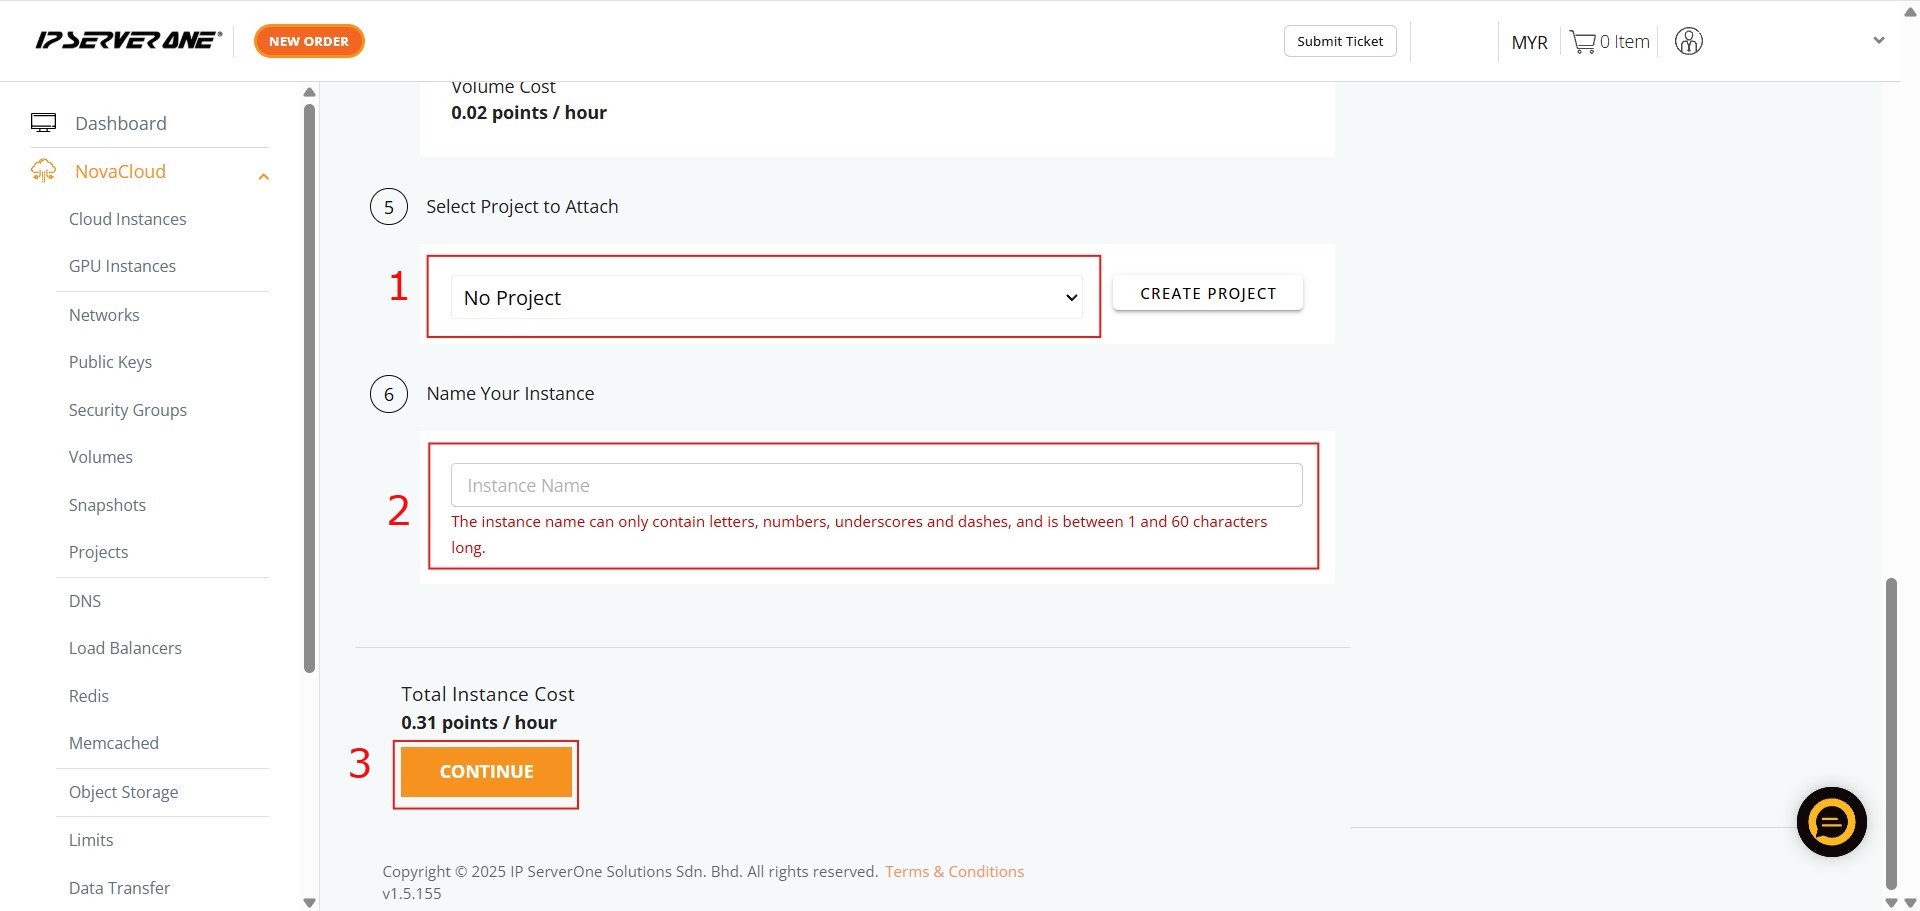Click the IP ServerOne logo
The image size is (1920, 911).
pos(128,41)
